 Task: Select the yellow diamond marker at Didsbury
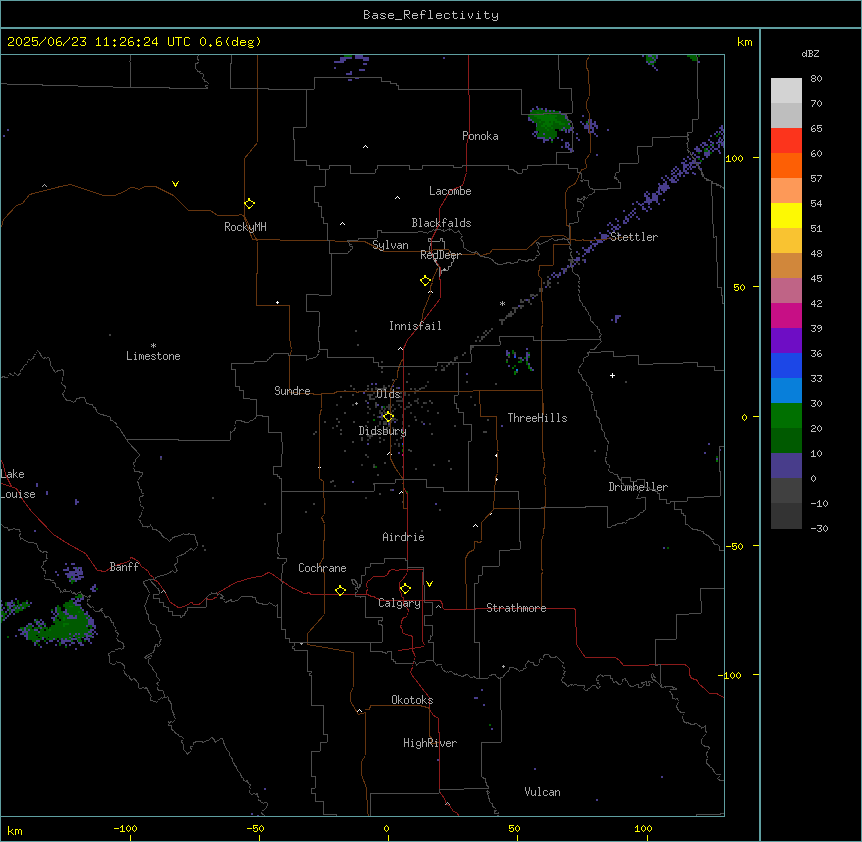[x=388, y=417]
